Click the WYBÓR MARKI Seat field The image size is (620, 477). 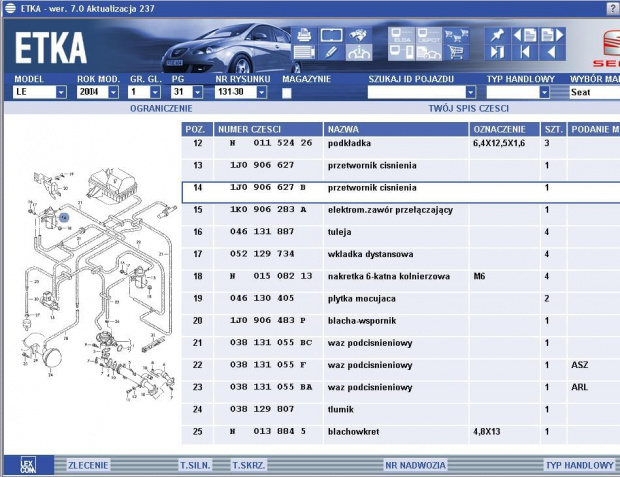[x=594, y=93]
